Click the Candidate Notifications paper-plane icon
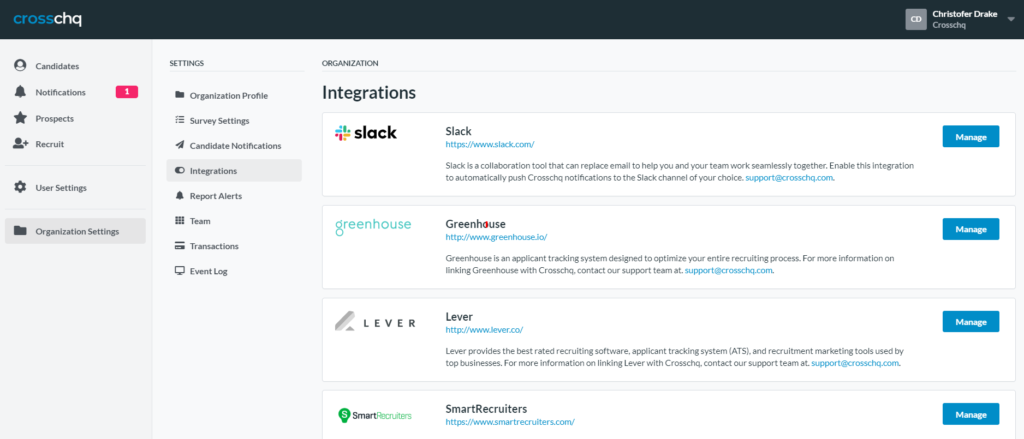The width and height of the screenshot is (1024, 439). click(179, 145)
